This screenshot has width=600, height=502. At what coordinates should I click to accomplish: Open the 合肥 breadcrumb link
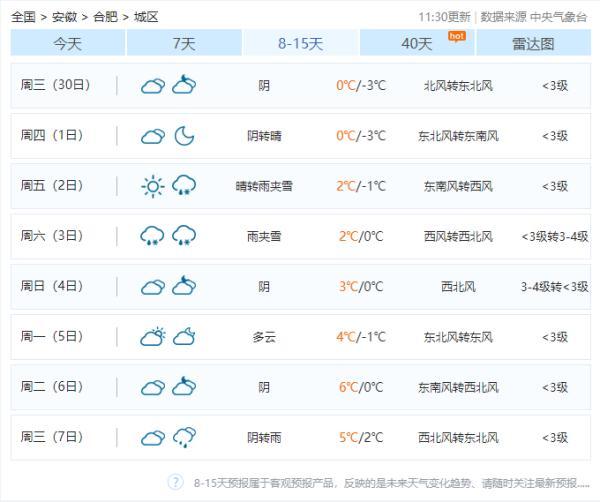click(x=105, y=17)
